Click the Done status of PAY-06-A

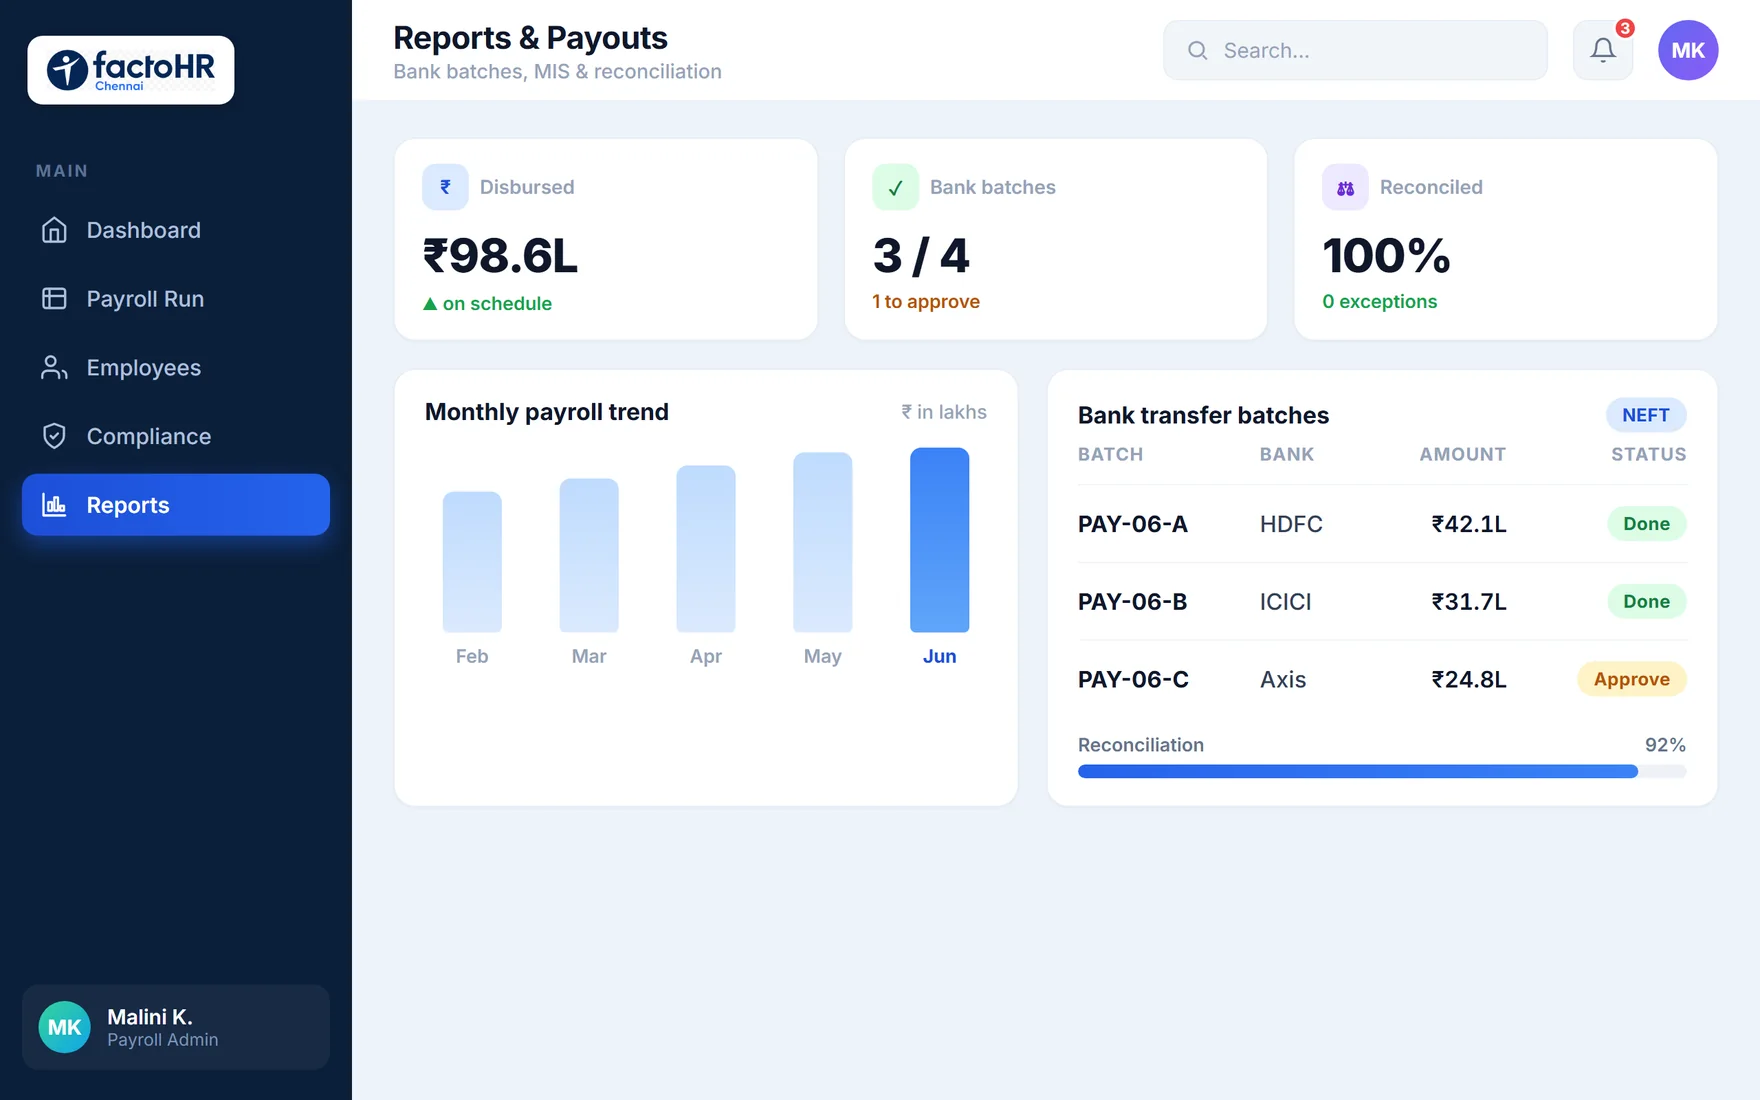tap(1647, 524)
